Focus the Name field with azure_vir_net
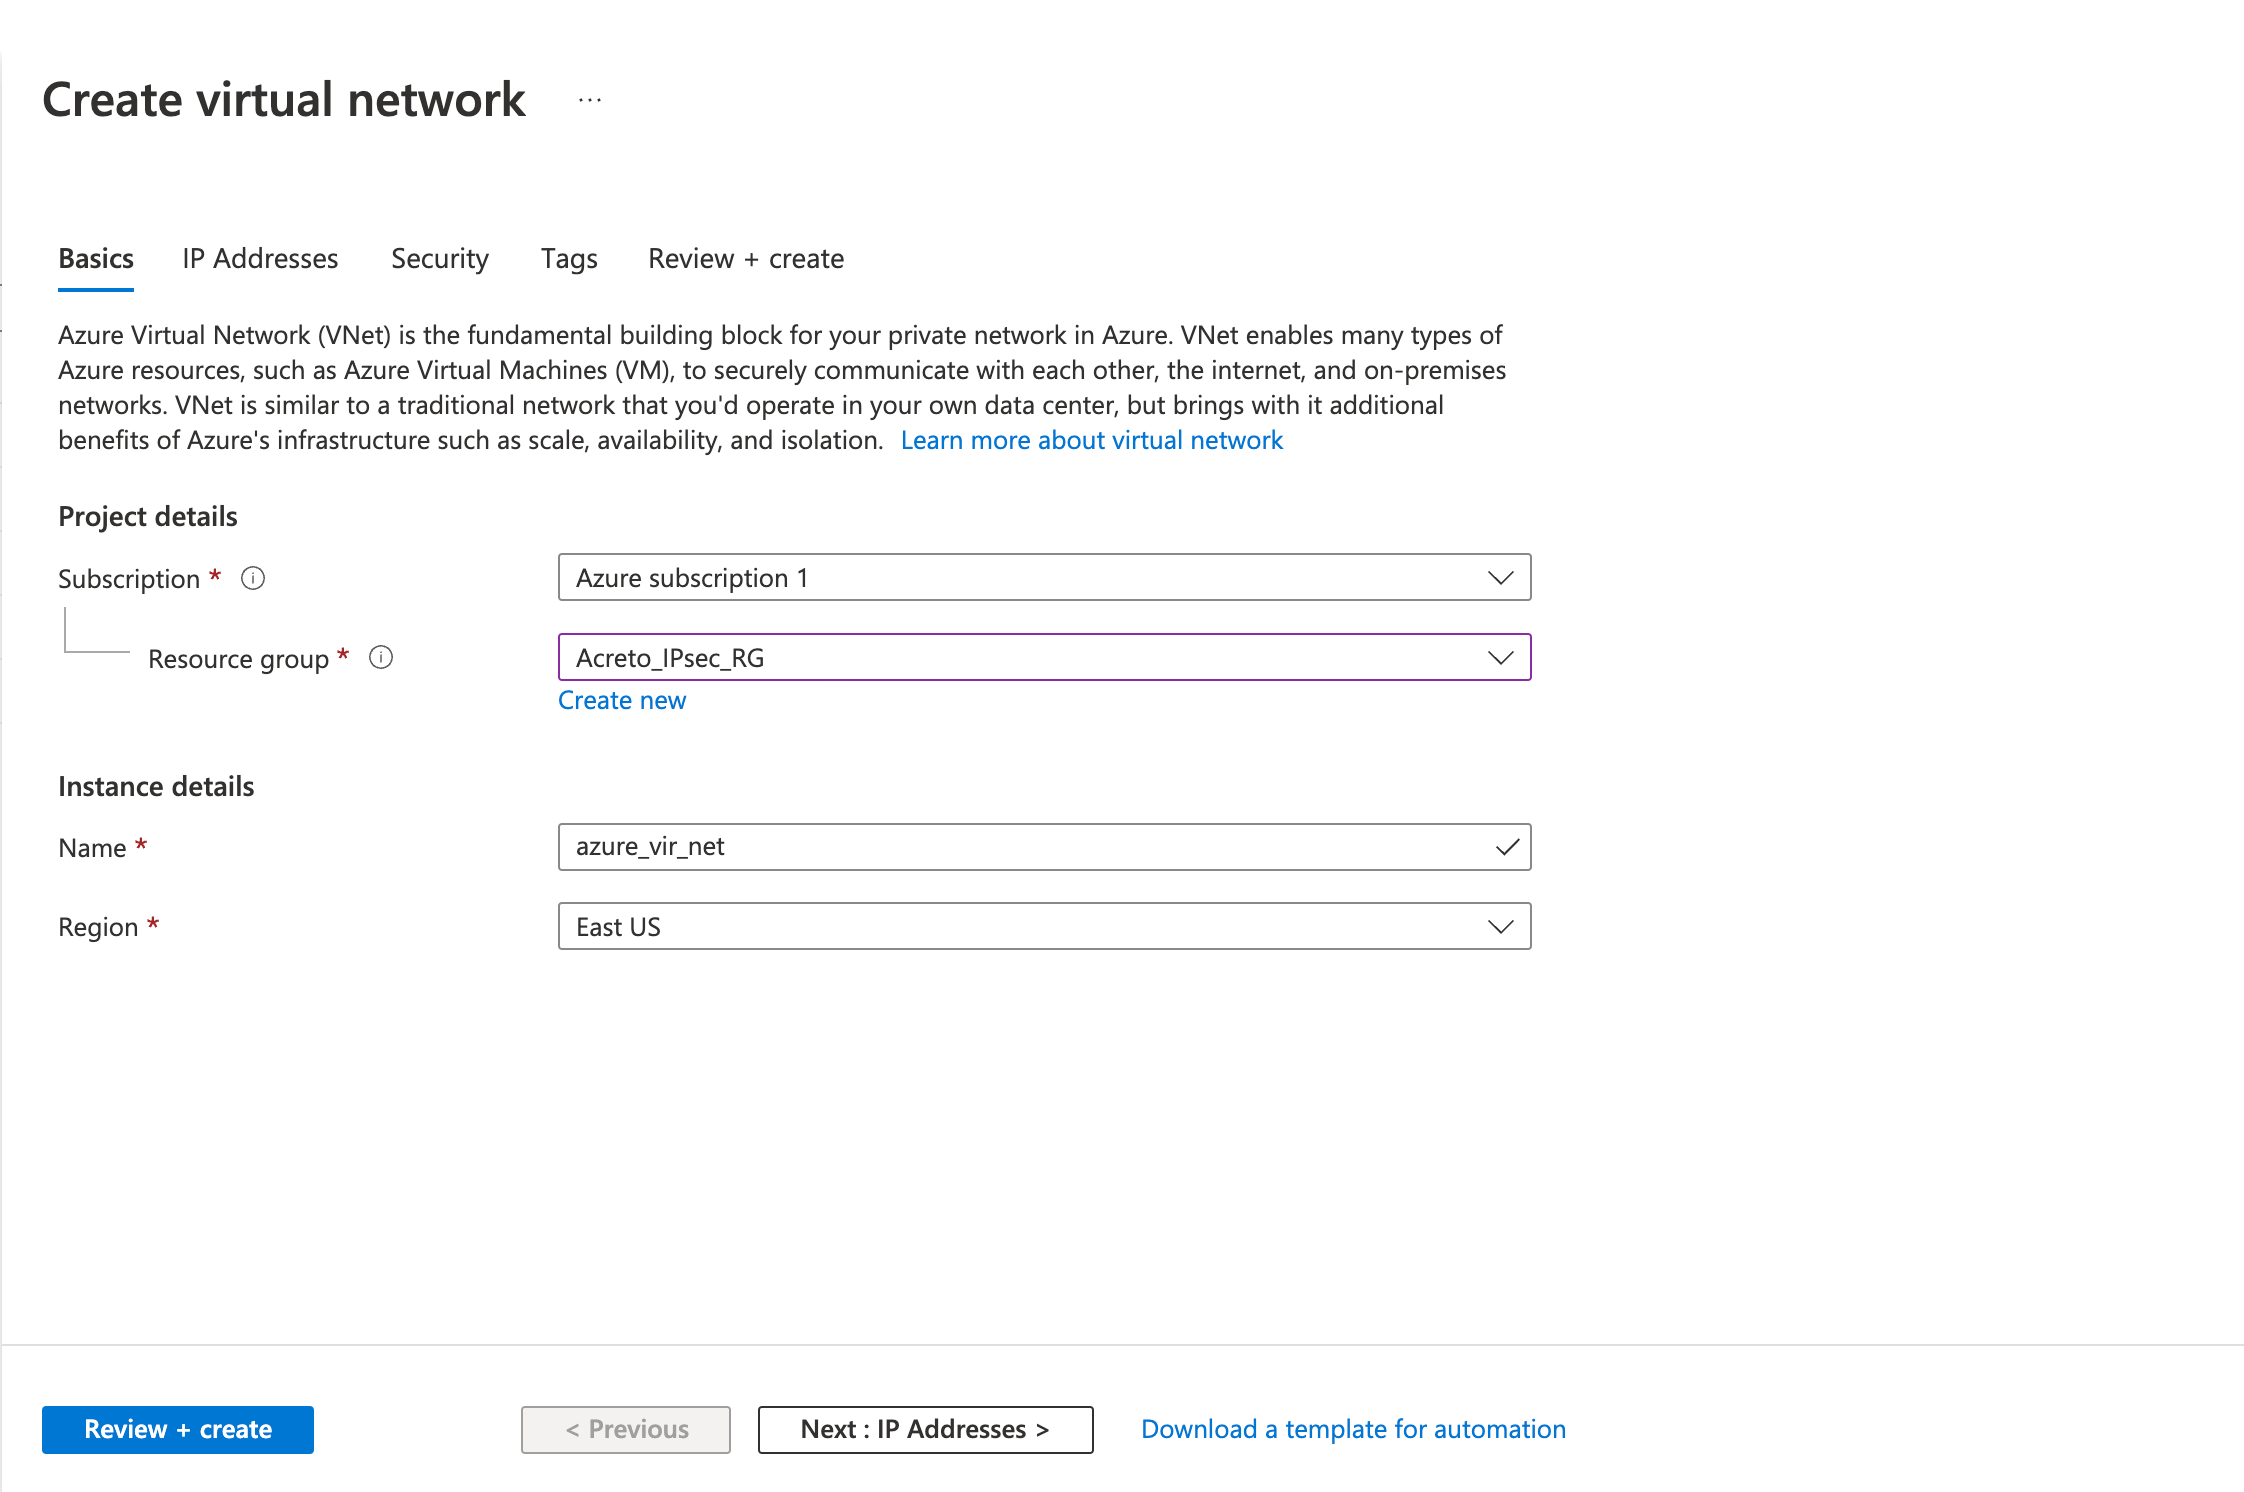 [1044, 847]
